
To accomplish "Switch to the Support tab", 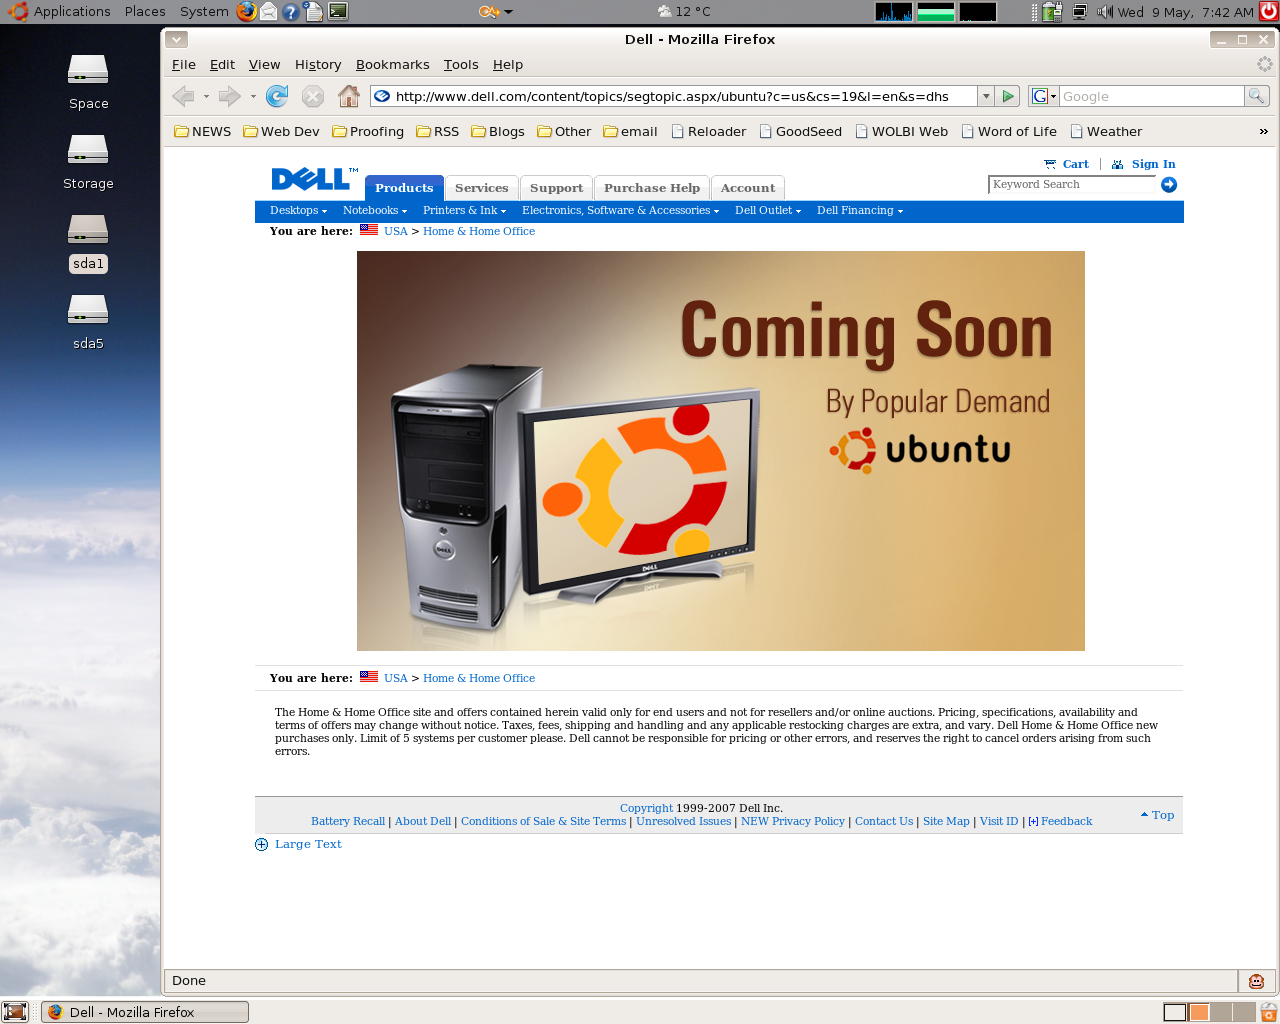I will coord(556,188).
